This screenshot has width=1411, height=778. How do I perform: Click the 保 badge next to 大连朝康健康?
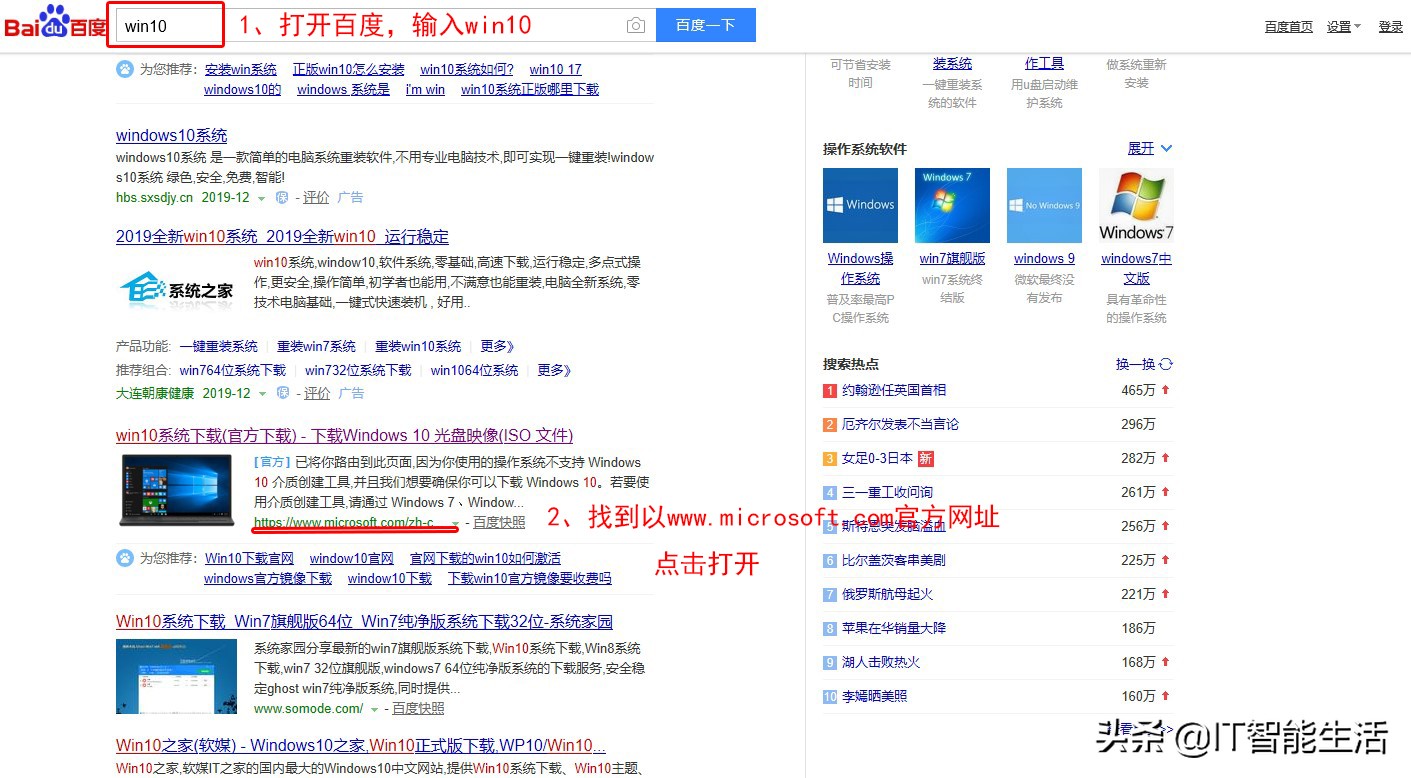[285, 393]
